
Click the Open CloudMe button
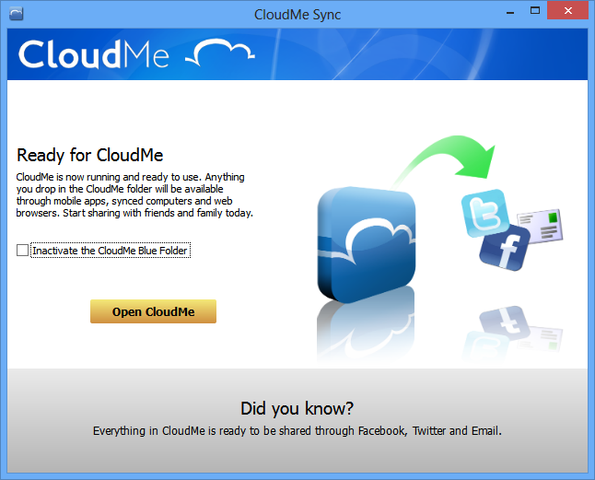[153, 312]
